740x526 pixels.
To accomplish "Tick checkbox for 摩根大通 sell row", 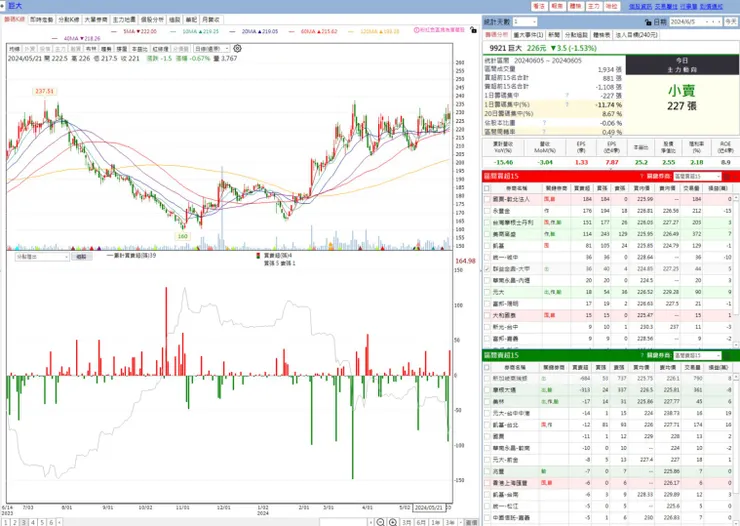I will click(487, 390).
